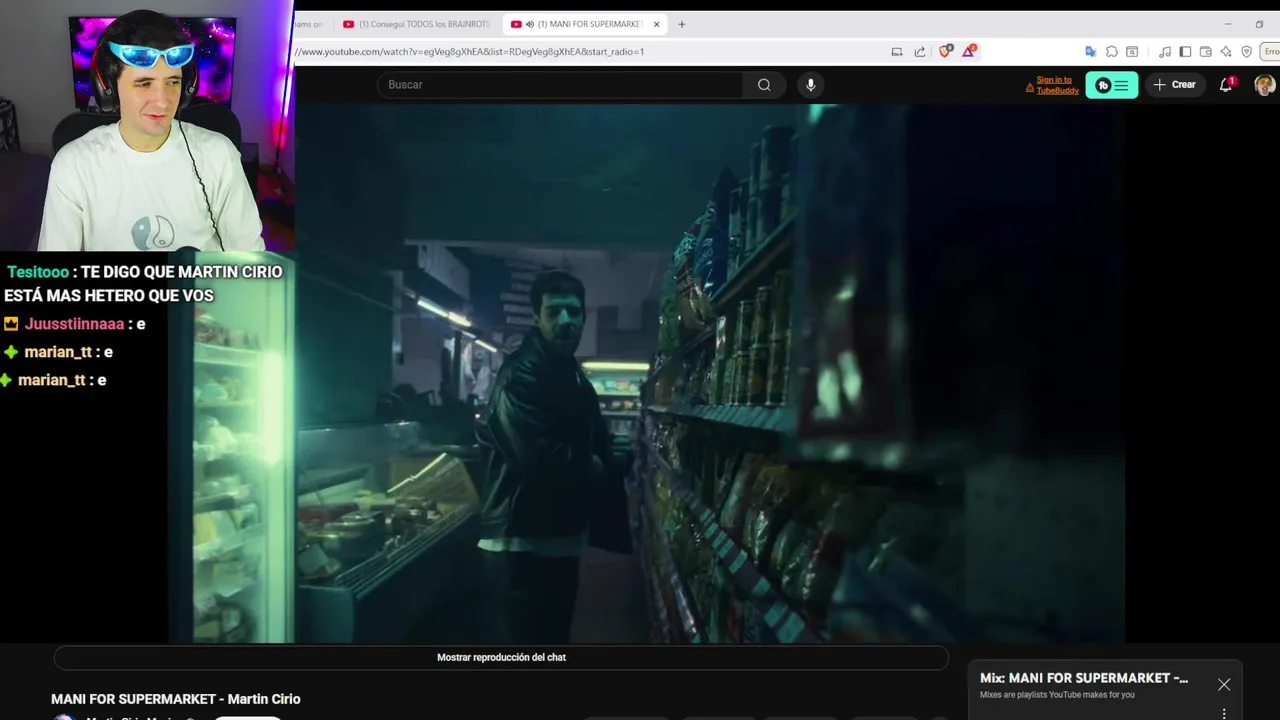This screenshot has width=1280, height=720.
Task: Close the Mix playlist panel
Action: (x=1224, y=685)
